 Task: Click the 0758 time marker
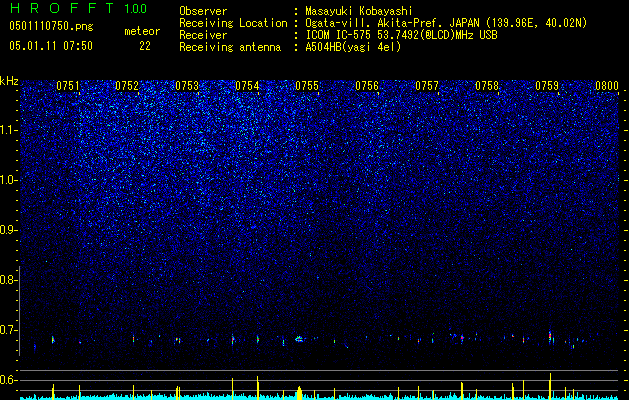487,86
